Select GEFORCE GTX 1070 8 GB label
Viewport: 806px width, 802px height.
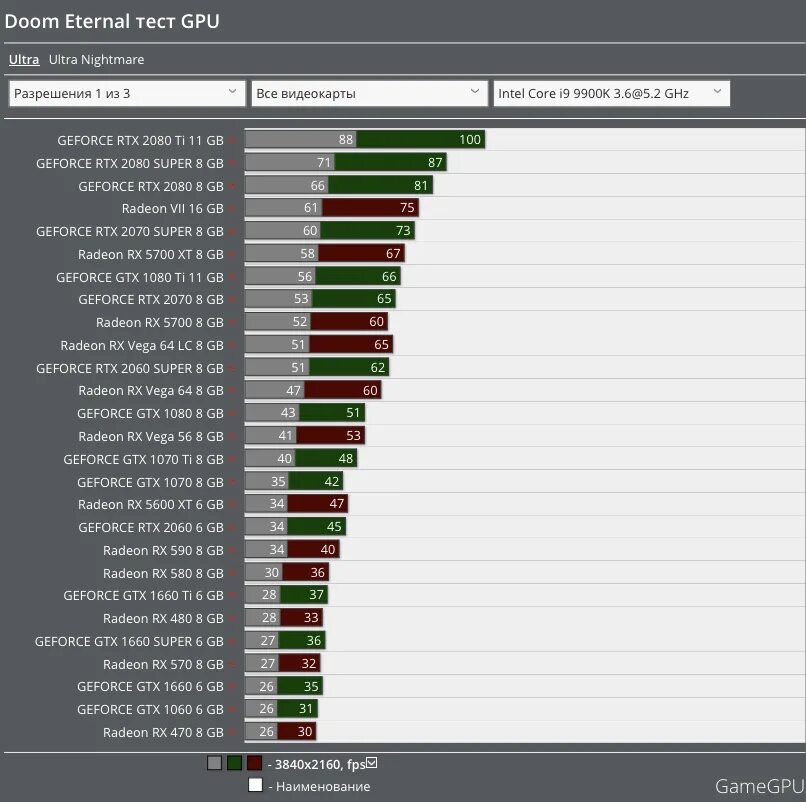click(151, 482)
